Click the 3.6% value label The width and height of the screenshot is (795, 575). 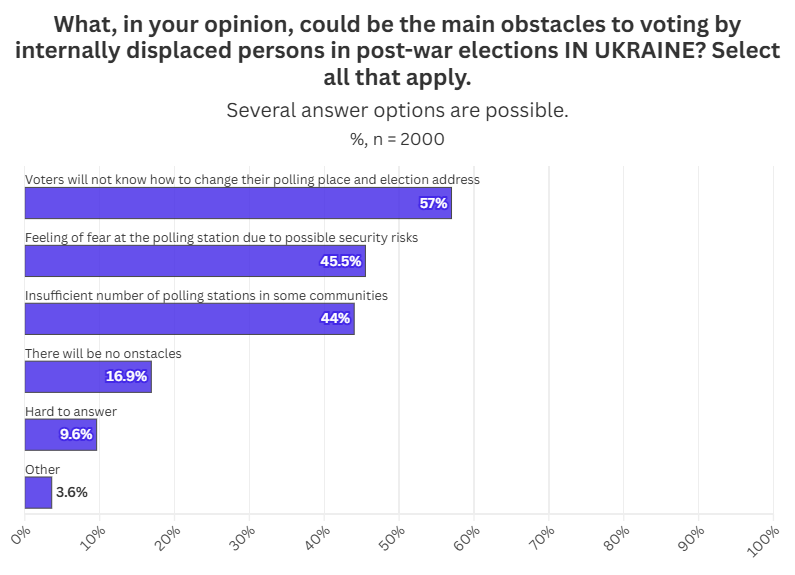point(72,492)
